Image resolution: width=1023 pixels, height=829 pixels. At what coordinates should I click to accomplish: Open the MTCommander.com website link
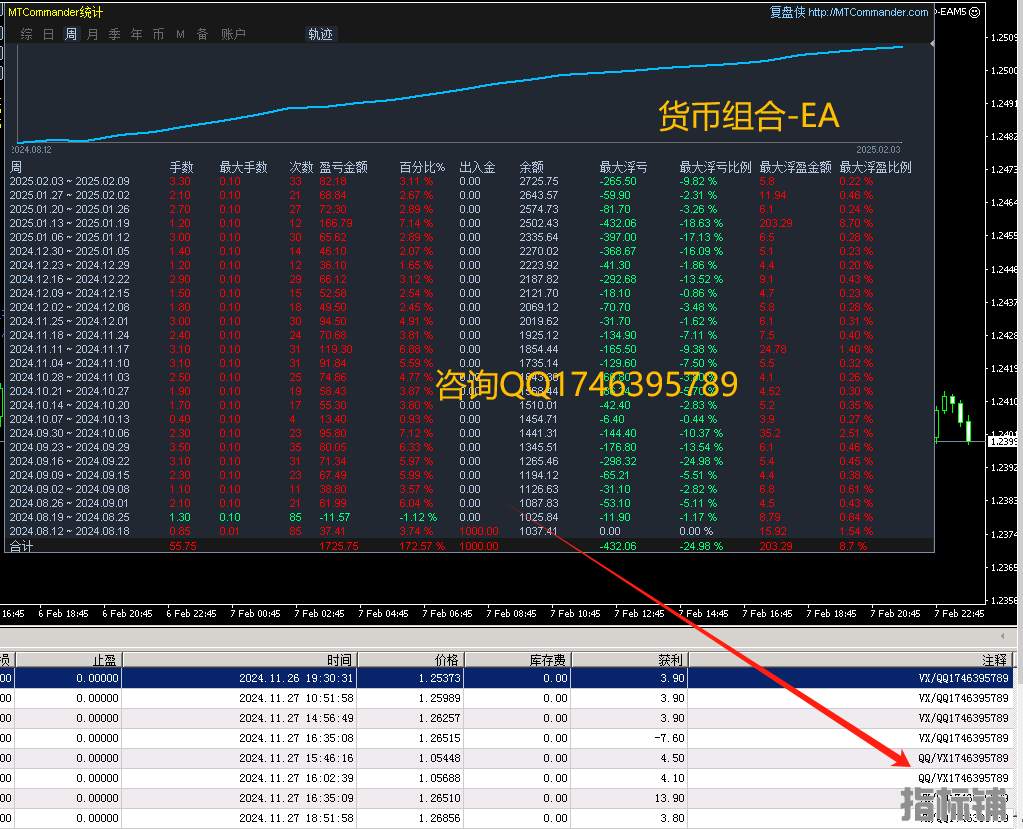(868, 12)
